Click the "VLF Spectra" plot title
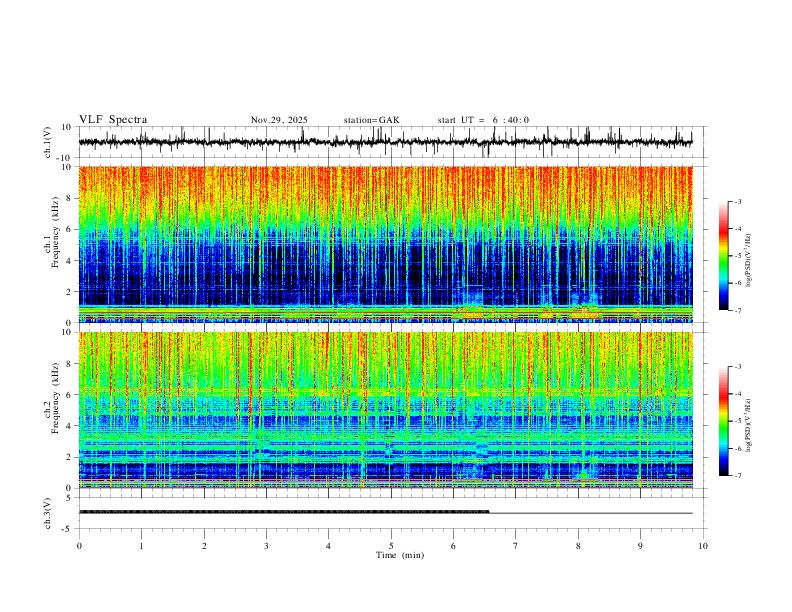The image size is (792, 612). [x=113, y=120]
